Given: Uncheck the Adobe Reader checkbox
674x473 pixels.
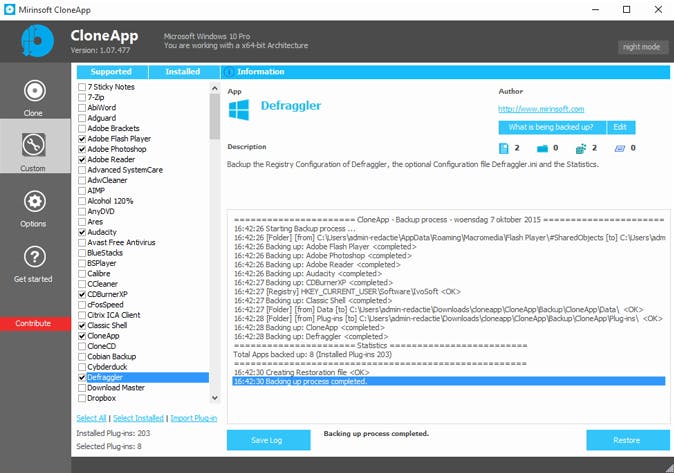Looking at the screenshot, I should [82, 160].
